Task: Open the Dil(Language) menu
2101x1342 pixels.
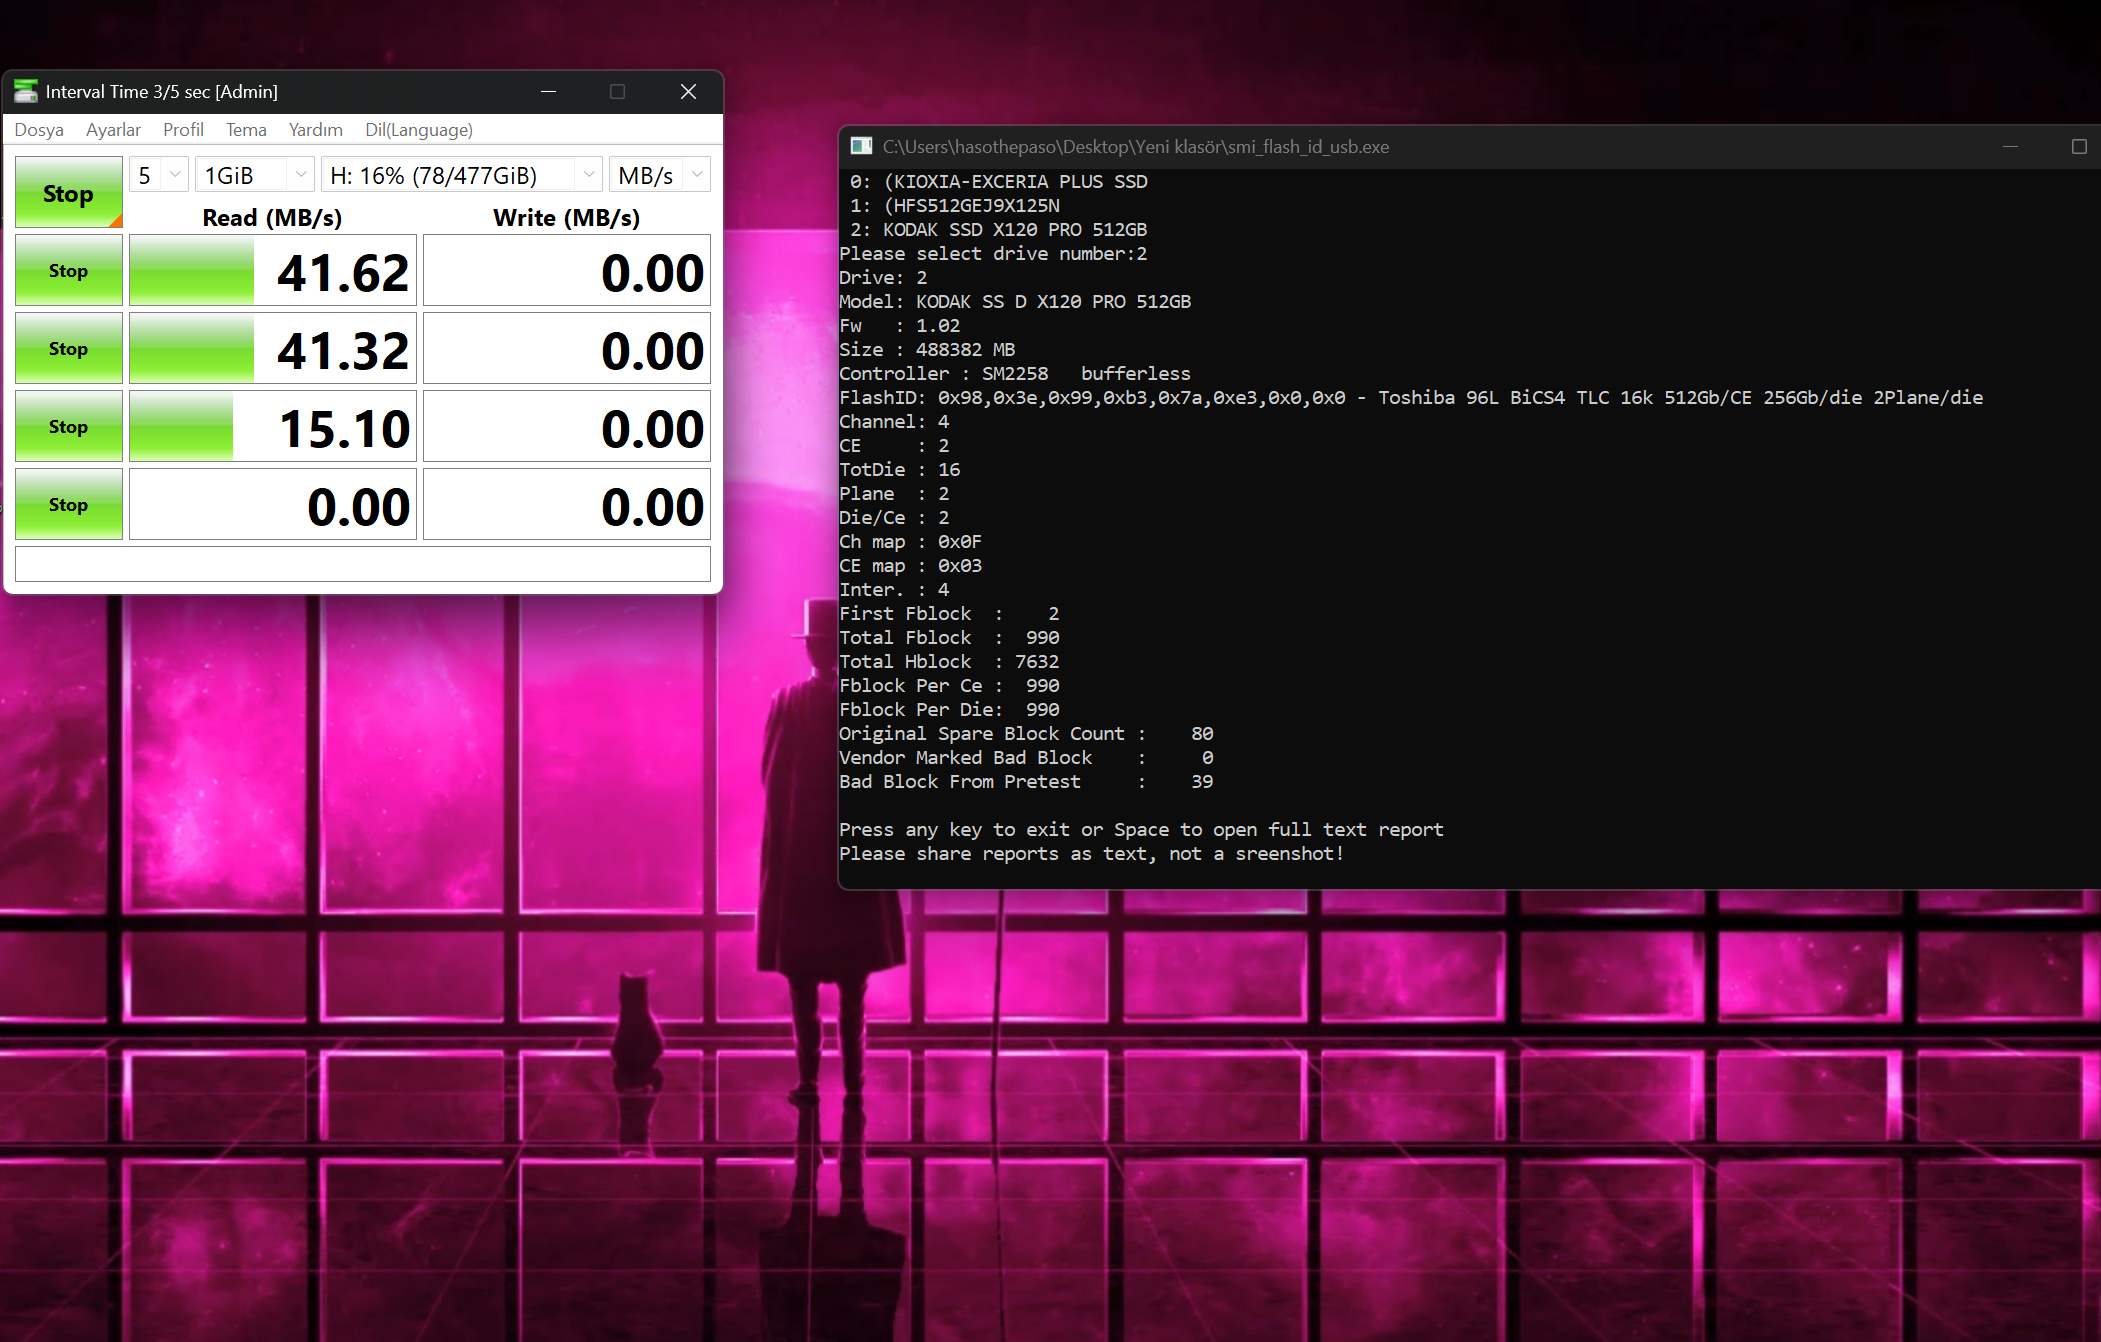Action: [x=418, y=130]
